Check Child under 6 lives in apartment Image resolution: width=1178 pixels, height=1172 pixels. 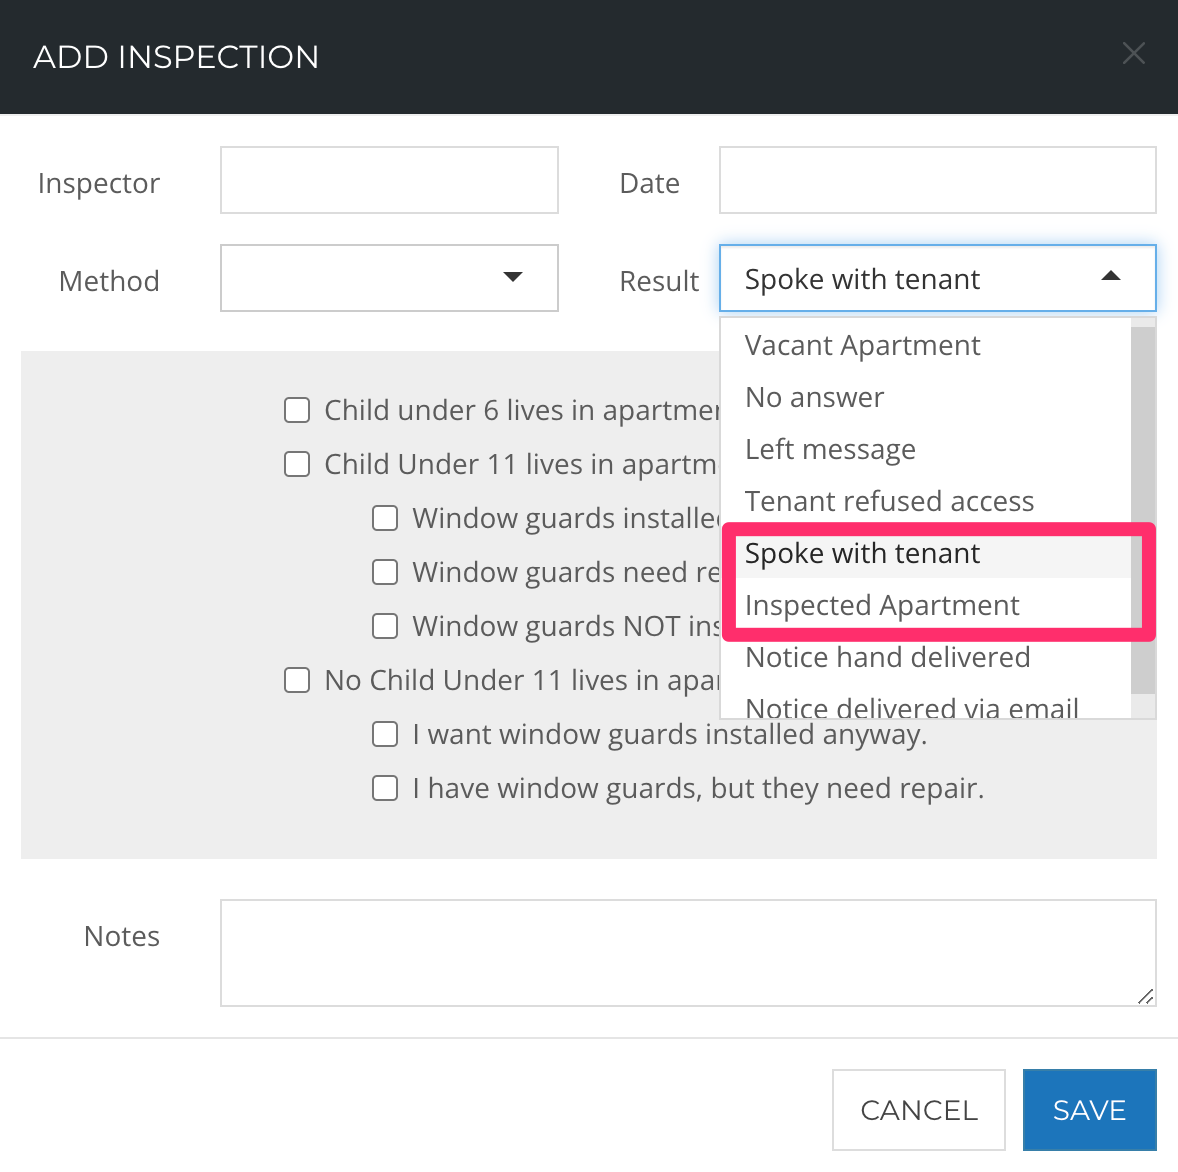point(297,410)
